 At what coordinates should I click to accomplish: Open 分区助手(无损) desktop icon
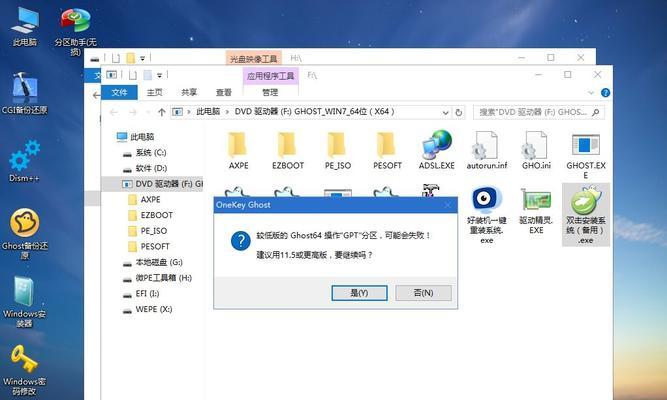click(75, 32)
